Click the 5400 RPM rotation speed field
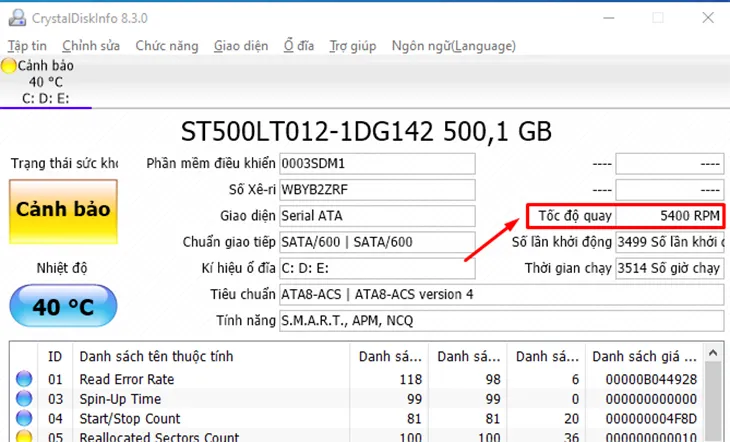Viewport: 730px width, 442px height. (668, 215)
